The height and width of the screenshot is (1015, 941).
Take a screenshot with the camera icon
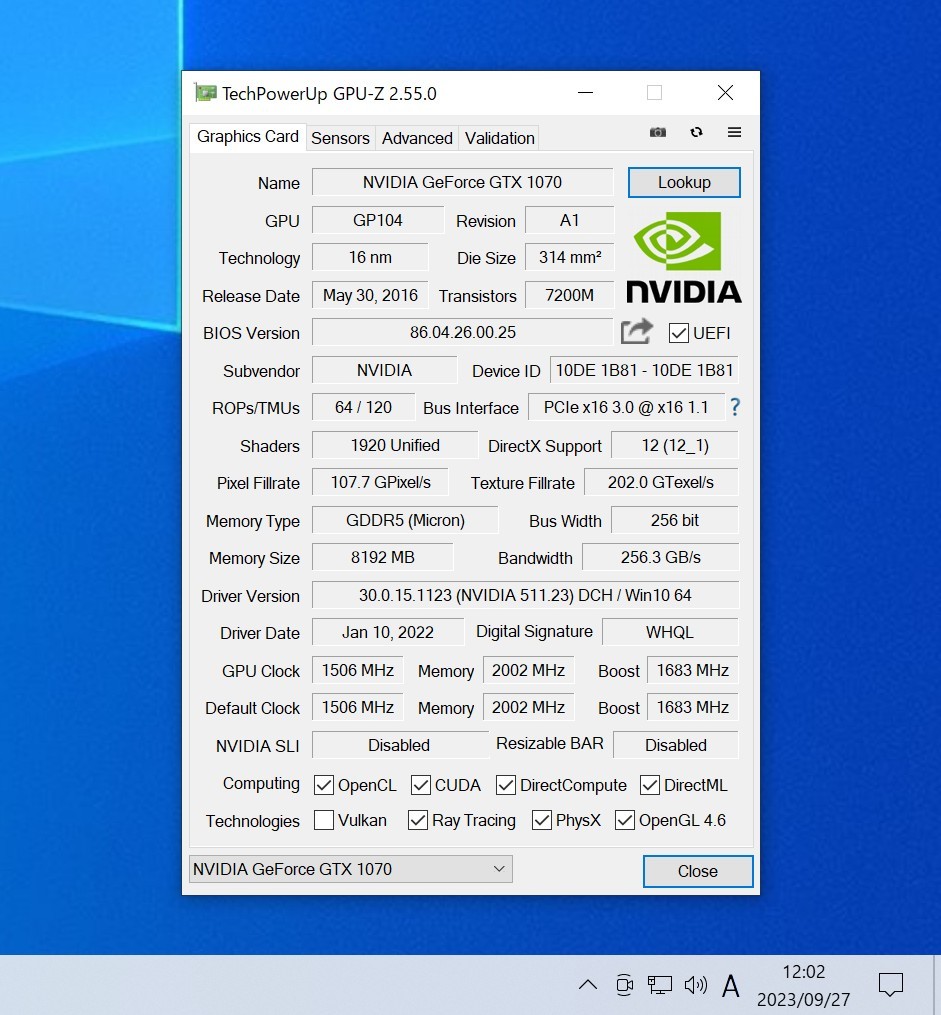(658, 132)
